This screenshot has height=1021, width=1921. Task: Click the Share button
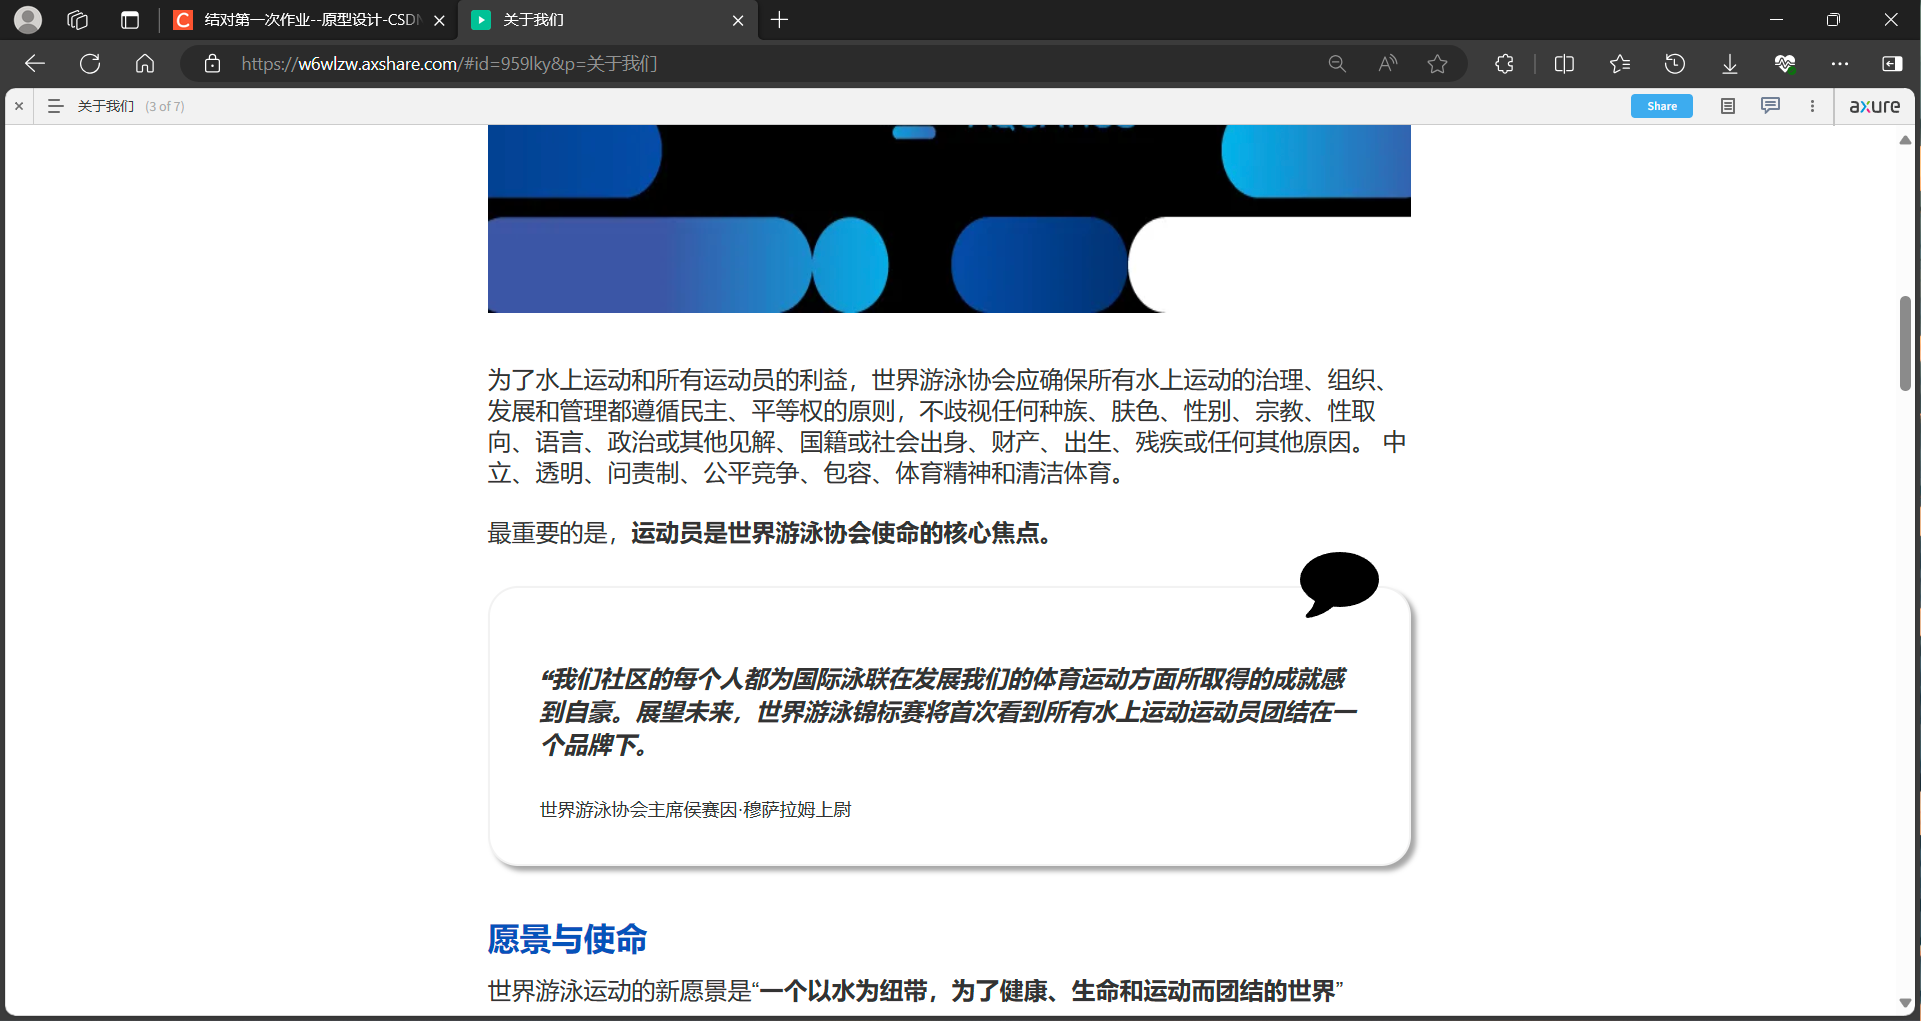(1662, 106)
